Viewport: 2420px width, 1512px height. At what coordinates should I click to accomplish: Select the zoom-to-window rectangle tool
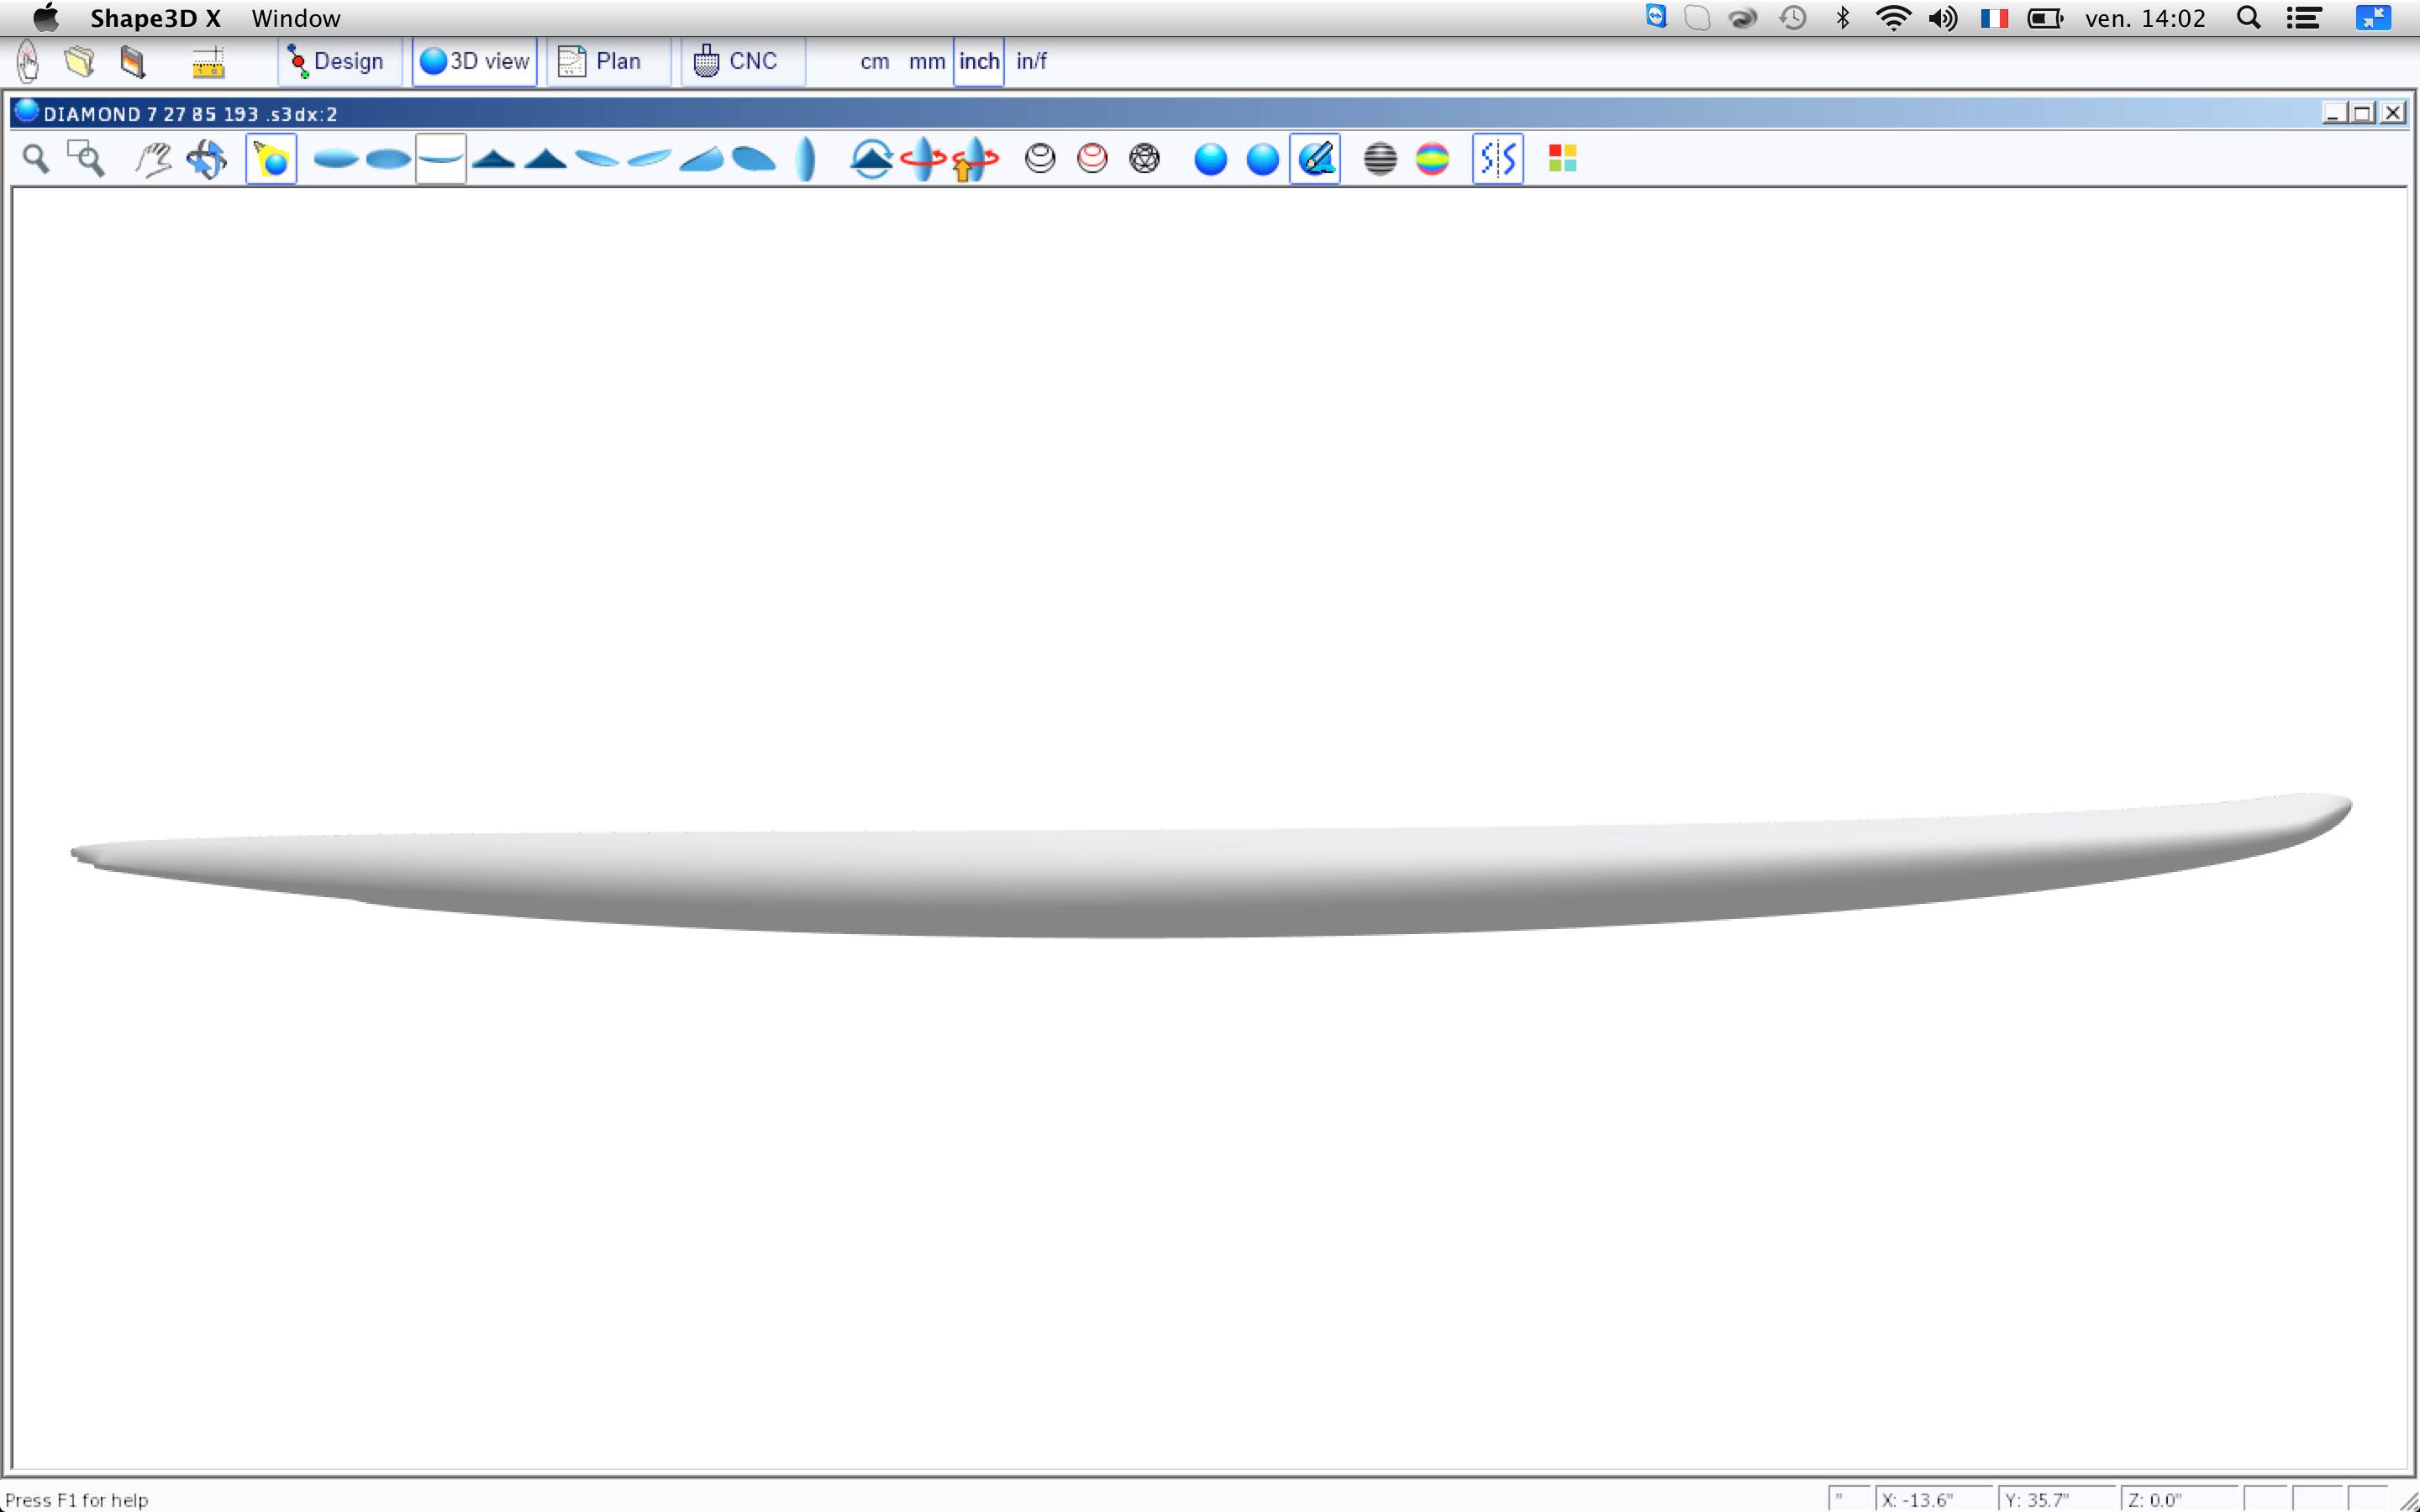[86, 159]
